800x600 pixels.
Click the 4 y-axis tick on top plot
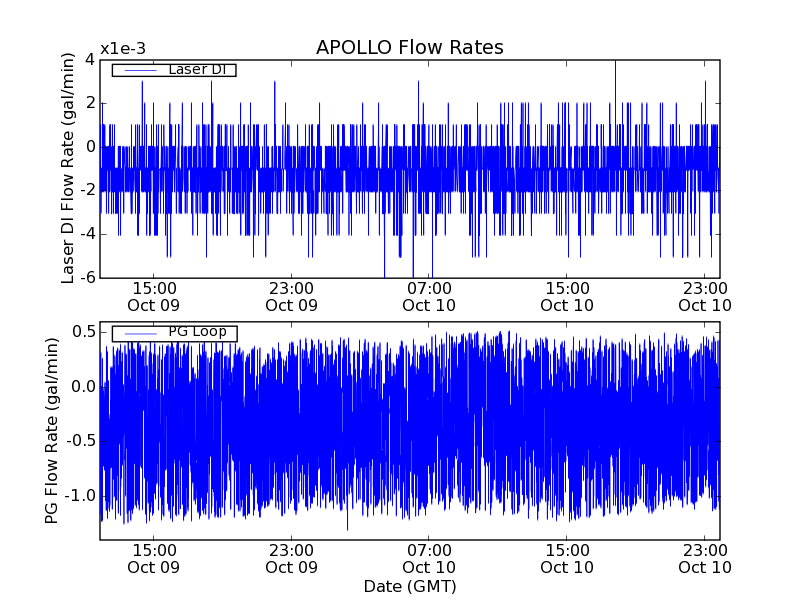89,60
